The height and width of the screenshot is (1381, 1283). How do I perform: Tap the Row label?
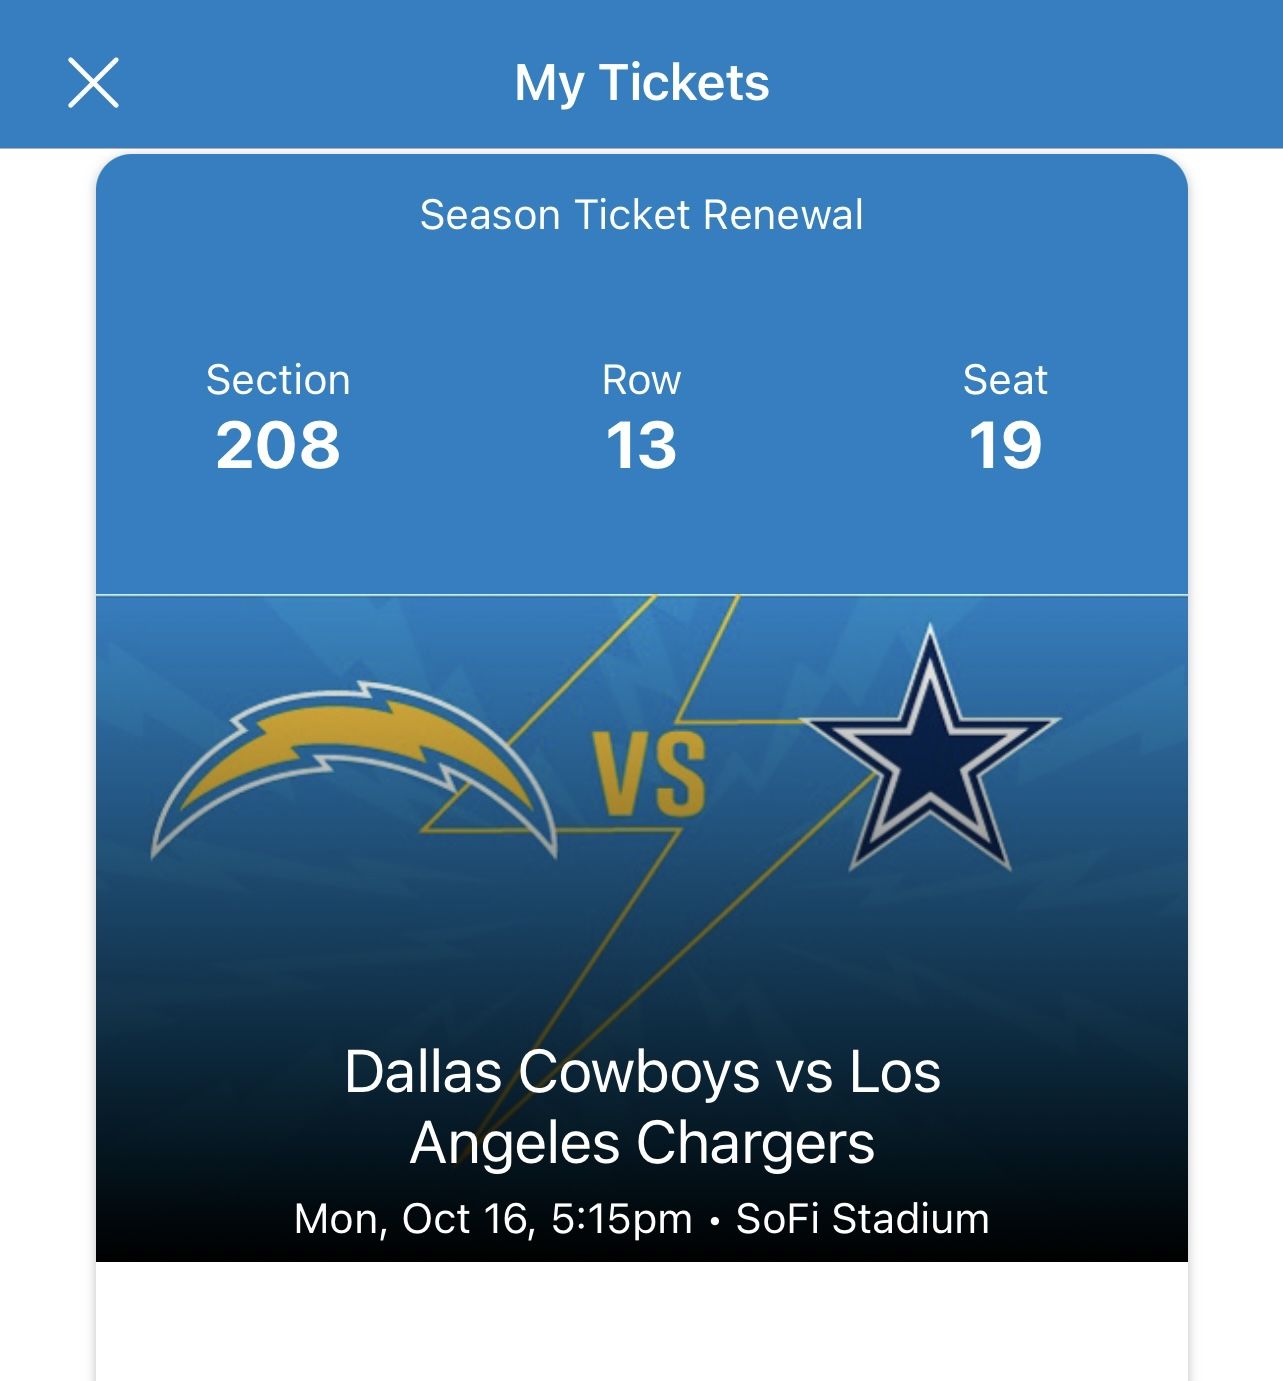(641, 380)
